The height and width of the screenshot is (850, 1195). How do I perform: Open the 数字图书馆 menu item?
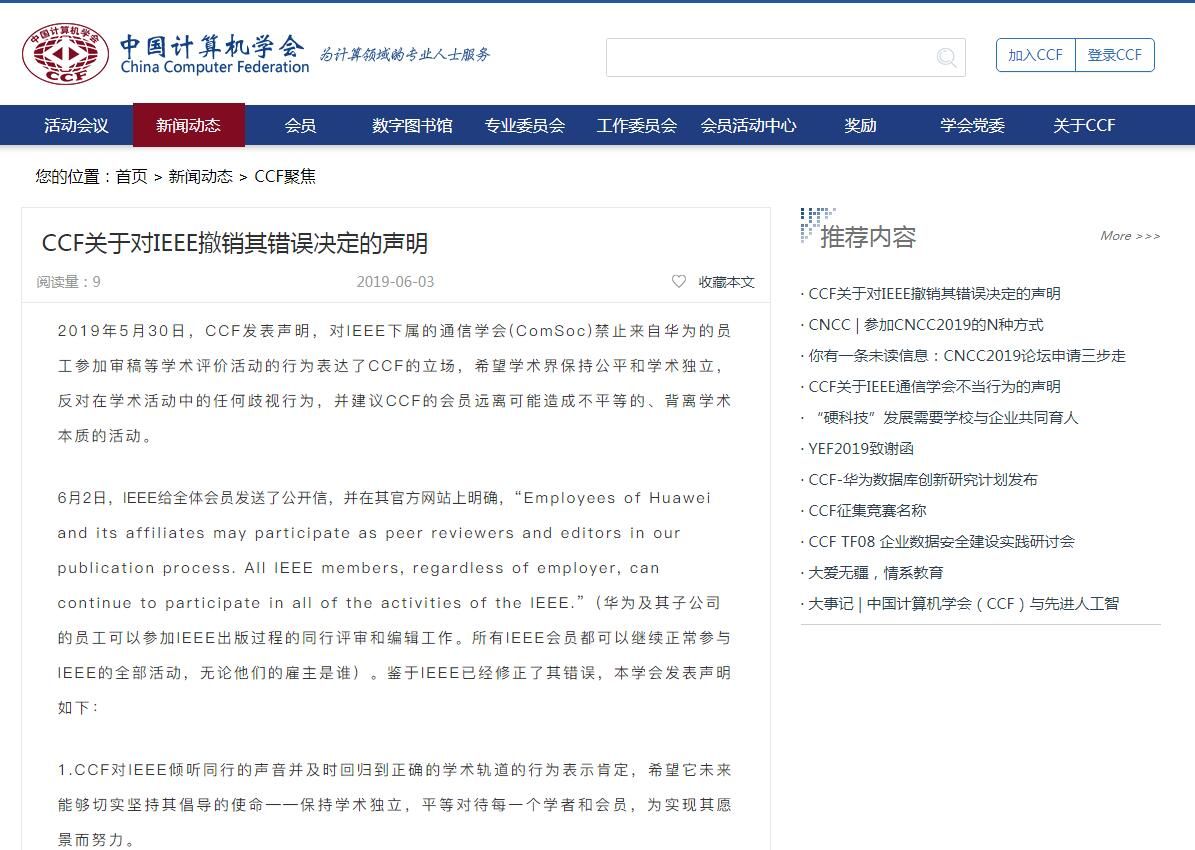(412, 125)
